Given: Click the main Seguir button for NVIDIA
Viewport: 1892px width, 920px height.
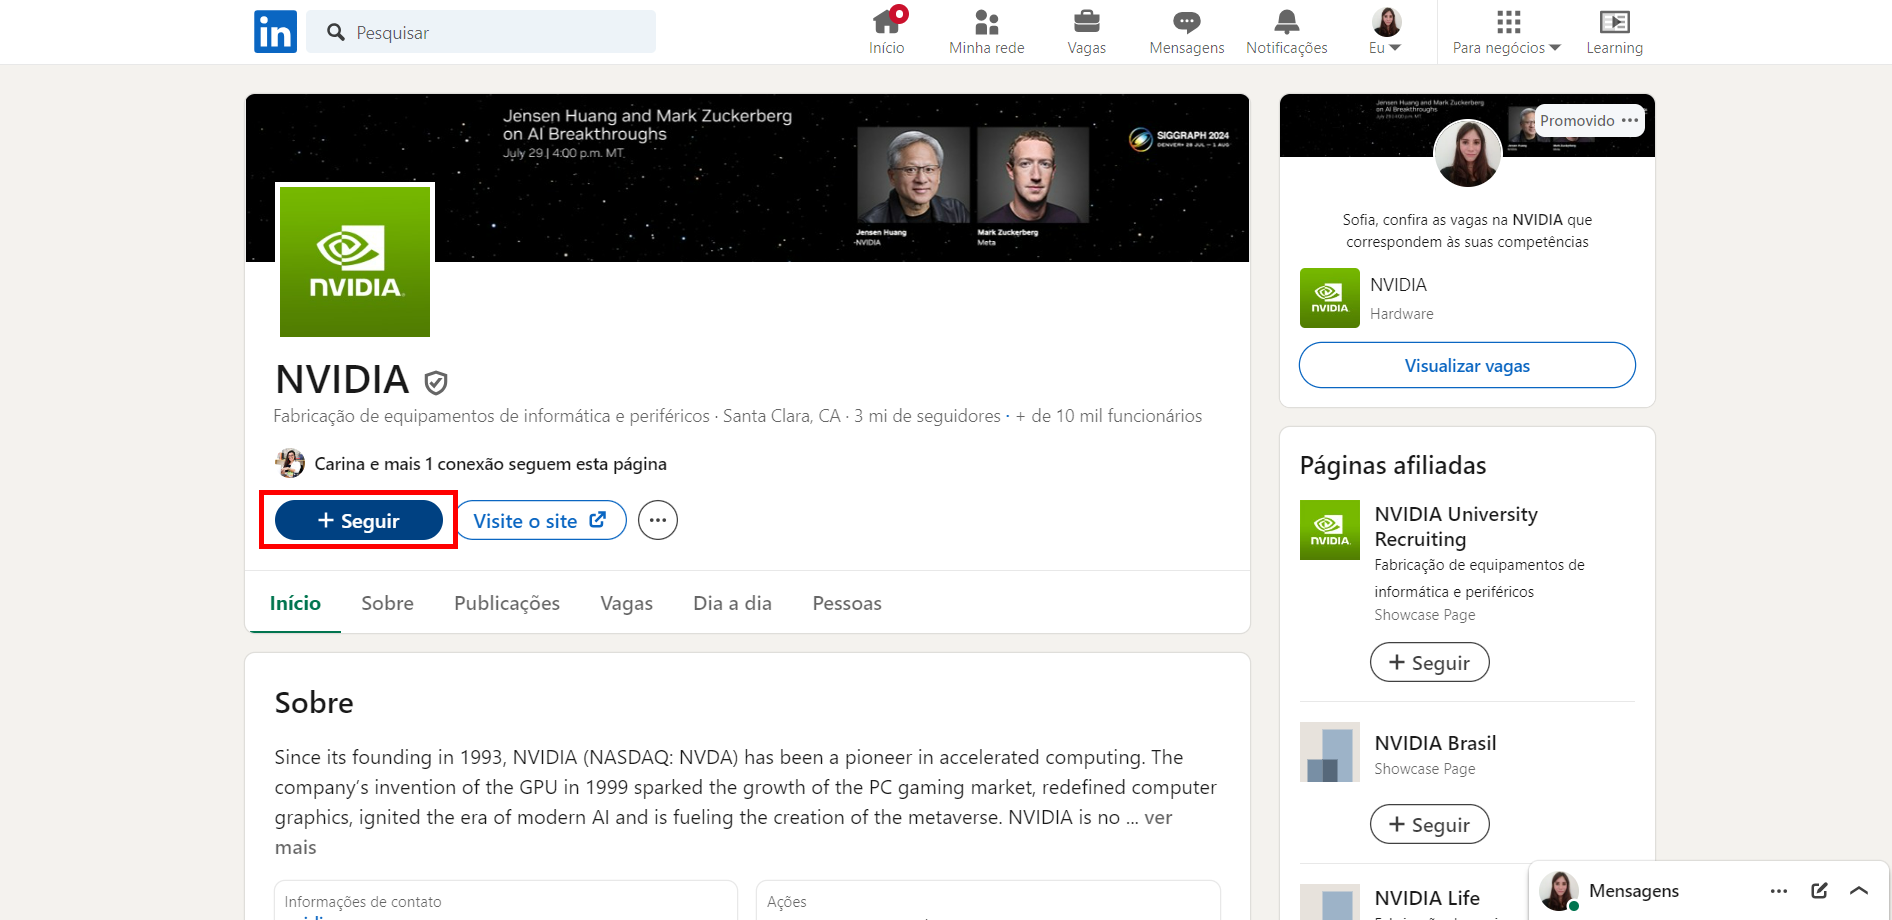Looking at the screenshot, I should pyautogui.click(x=358, y=520).
